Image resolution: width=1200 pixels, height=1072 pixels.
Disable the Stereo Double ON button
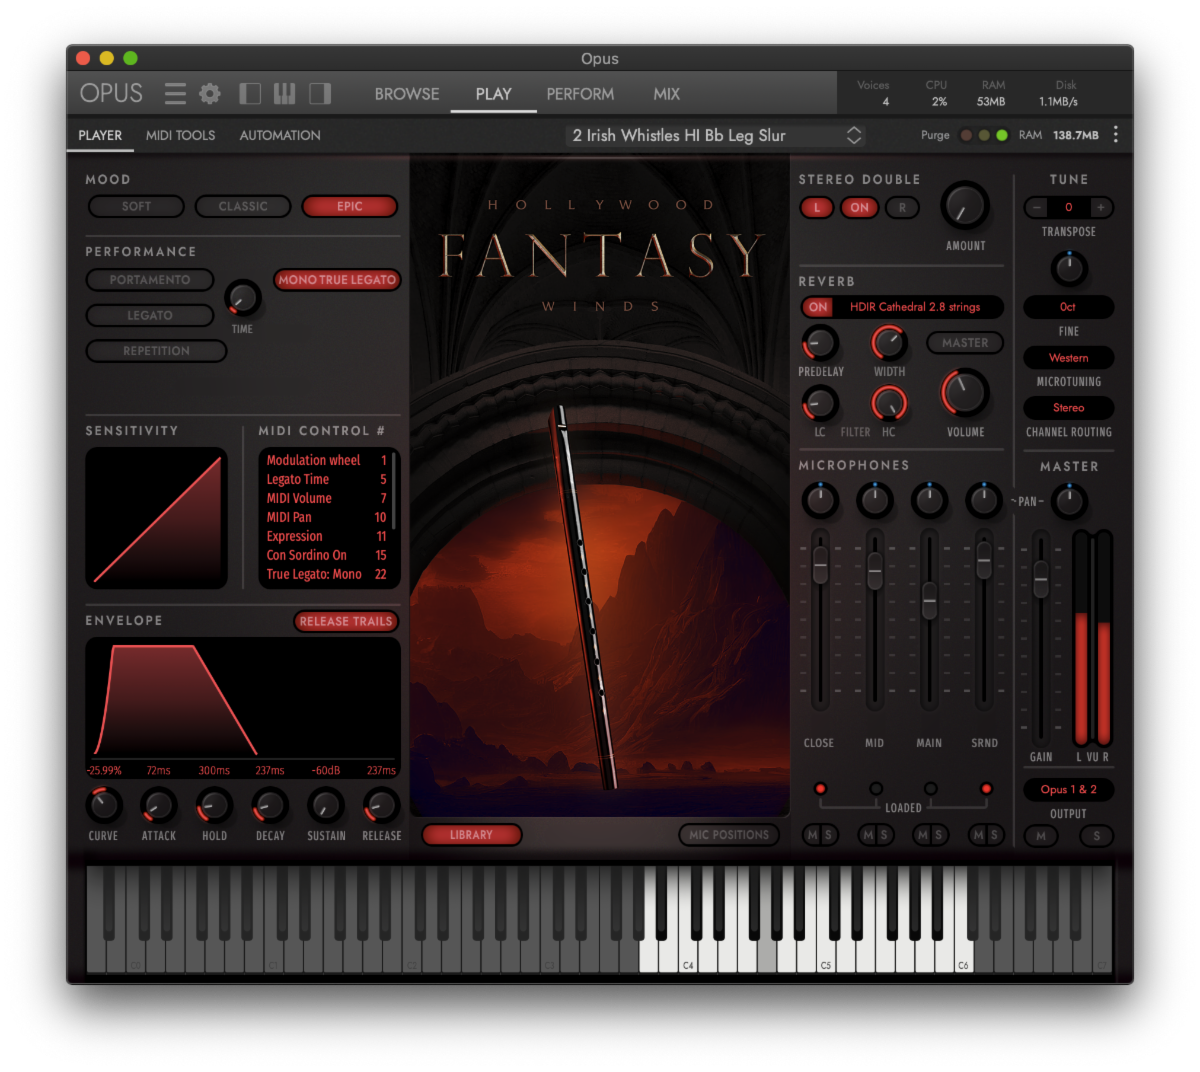click(x=859, y=207)
